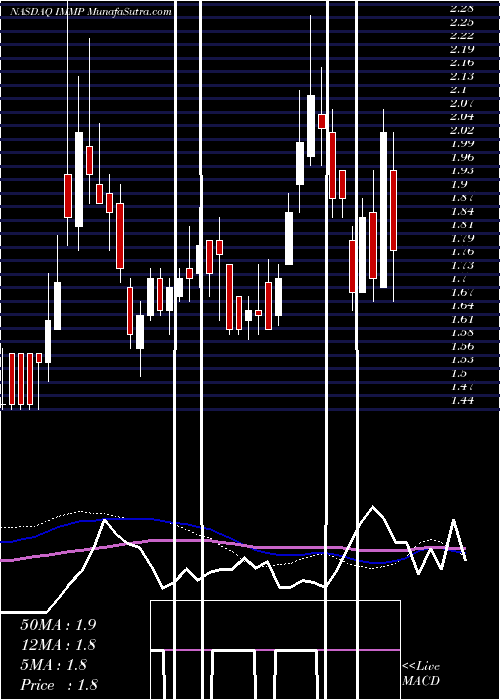Select the 1.64 price axis label
Screen dimensions: 500x700
click(x=462, y=305)
